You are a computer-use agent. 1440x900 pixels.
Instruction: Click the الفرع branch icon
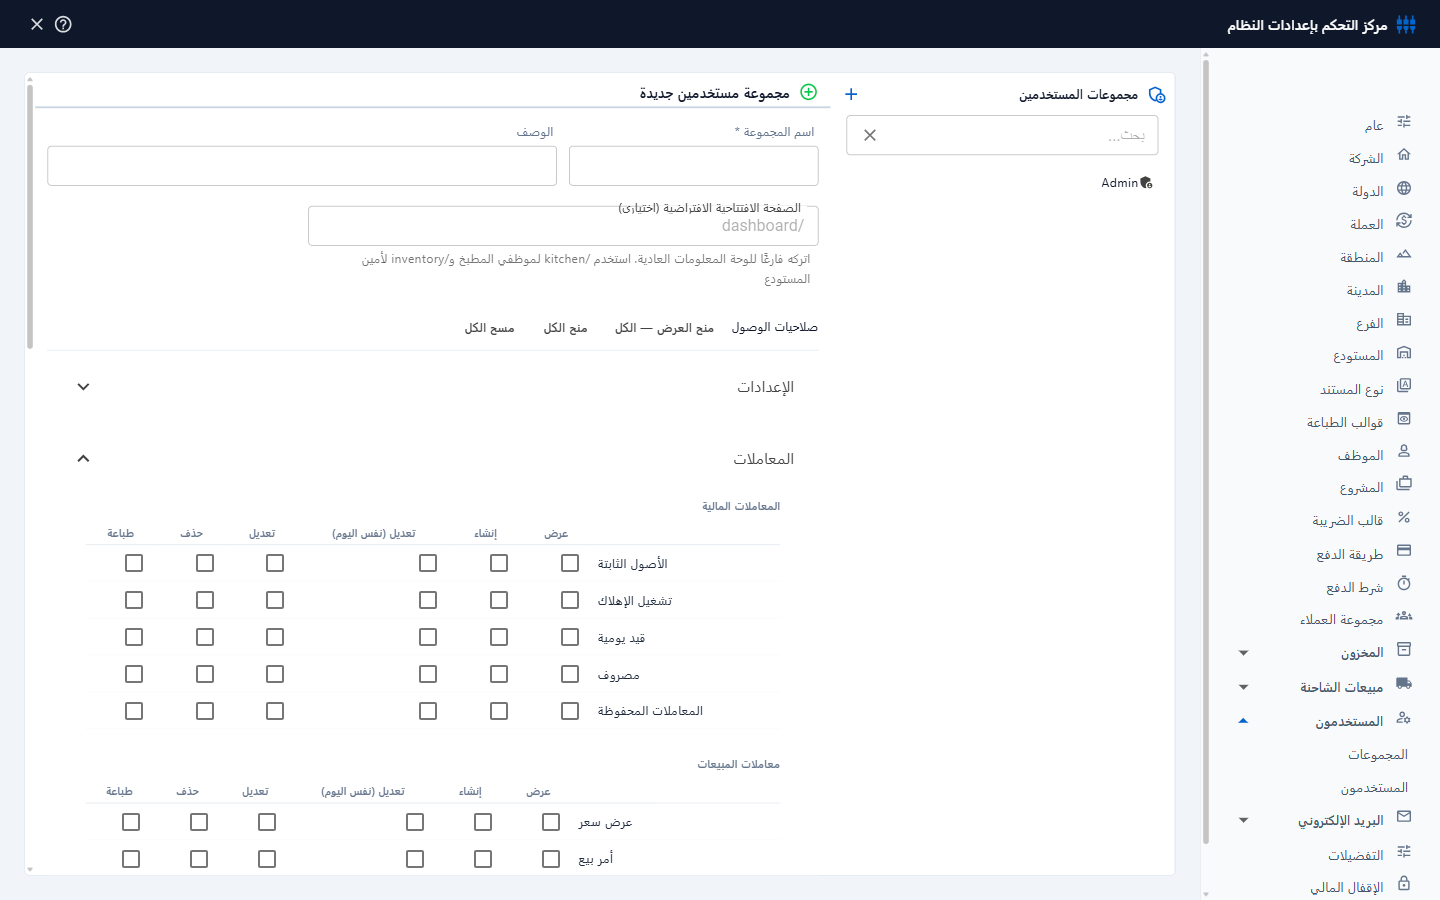click(1404, 320)
